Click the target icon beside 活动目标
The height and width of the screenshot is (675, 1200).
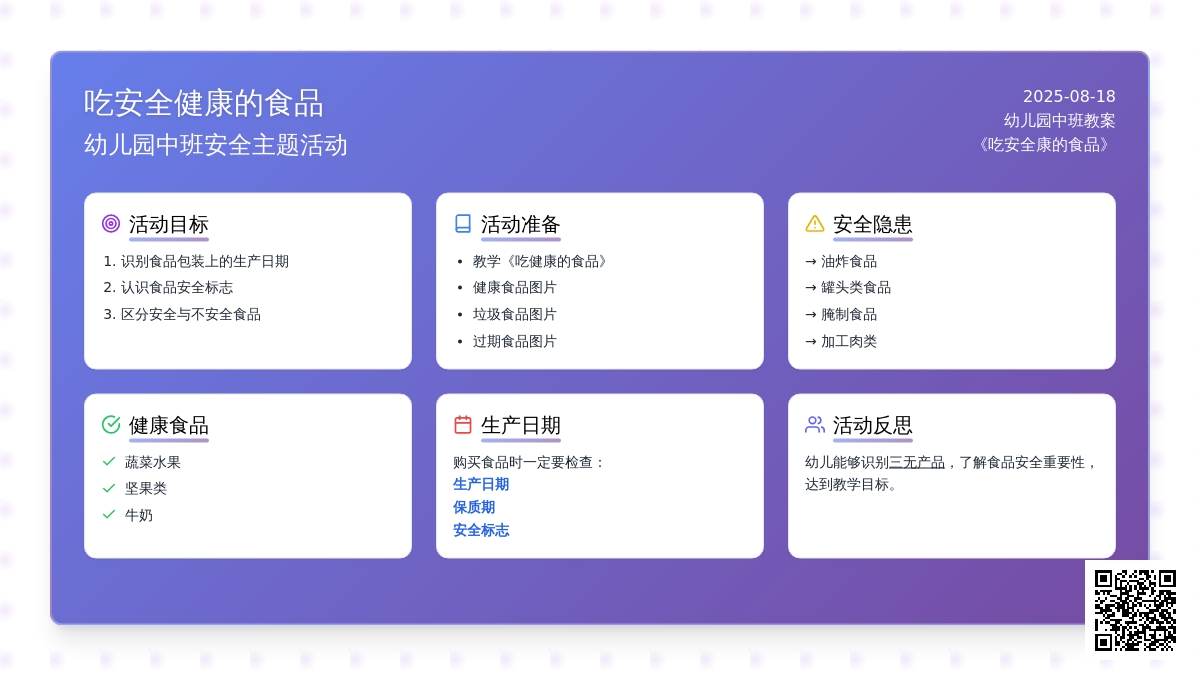pyautogui.click(x=111, y=224)
